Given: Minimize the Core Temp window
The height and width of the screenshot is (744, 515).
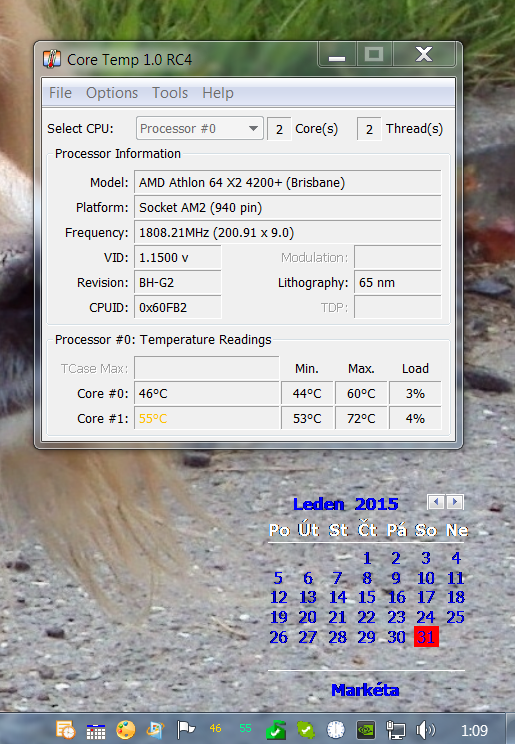Looking at the screenshot, I should tap(337, 55).
